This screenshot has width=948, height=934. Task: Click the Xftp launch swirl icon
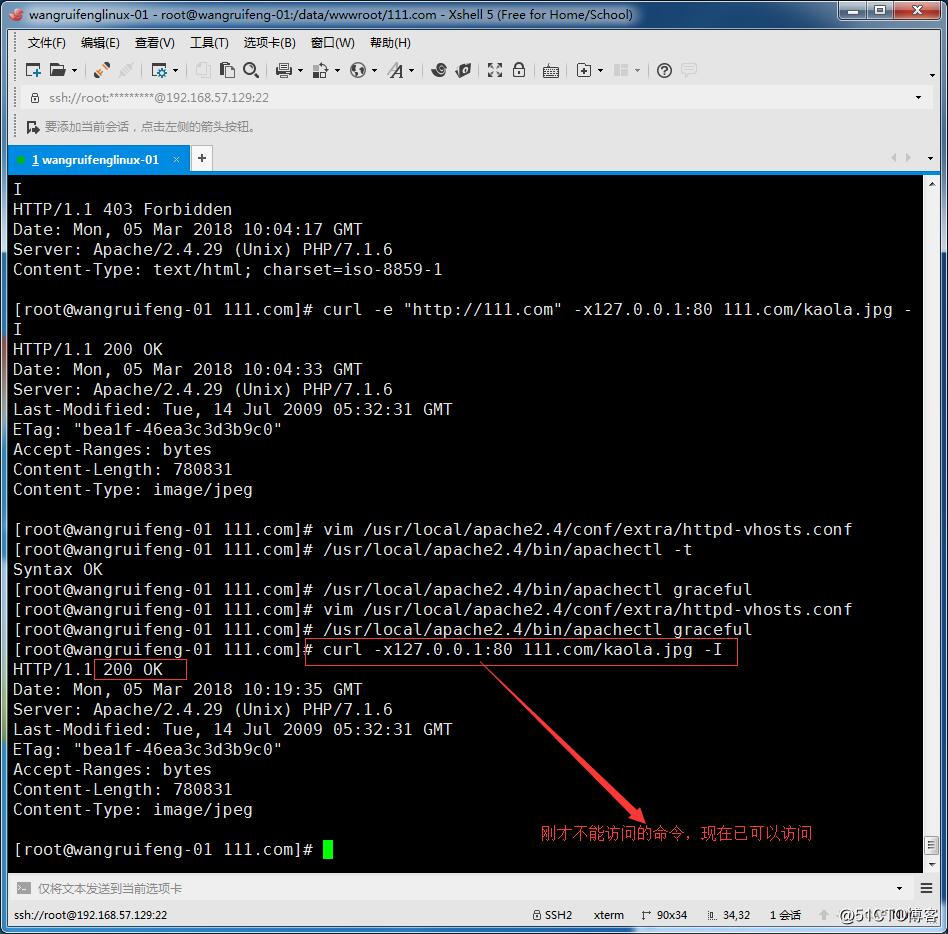coord(440,71)
